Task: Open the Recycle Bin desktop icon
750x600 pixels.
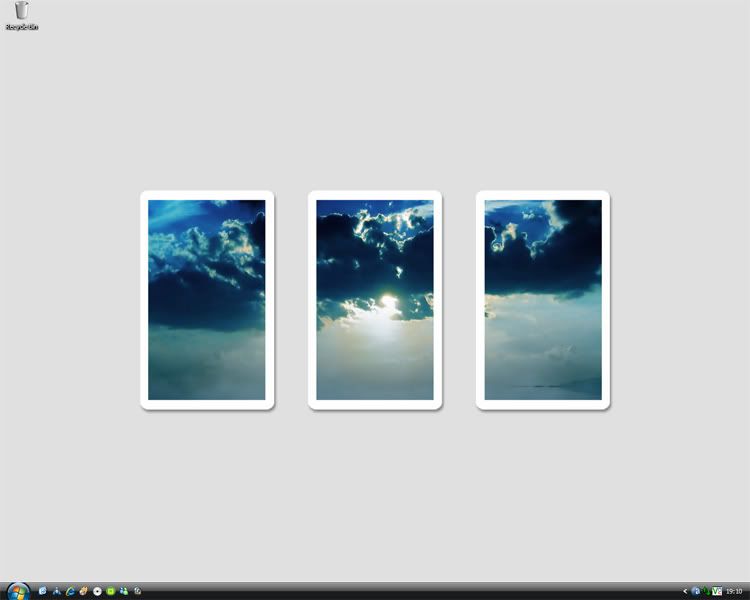Action: [x=21, y=12]
